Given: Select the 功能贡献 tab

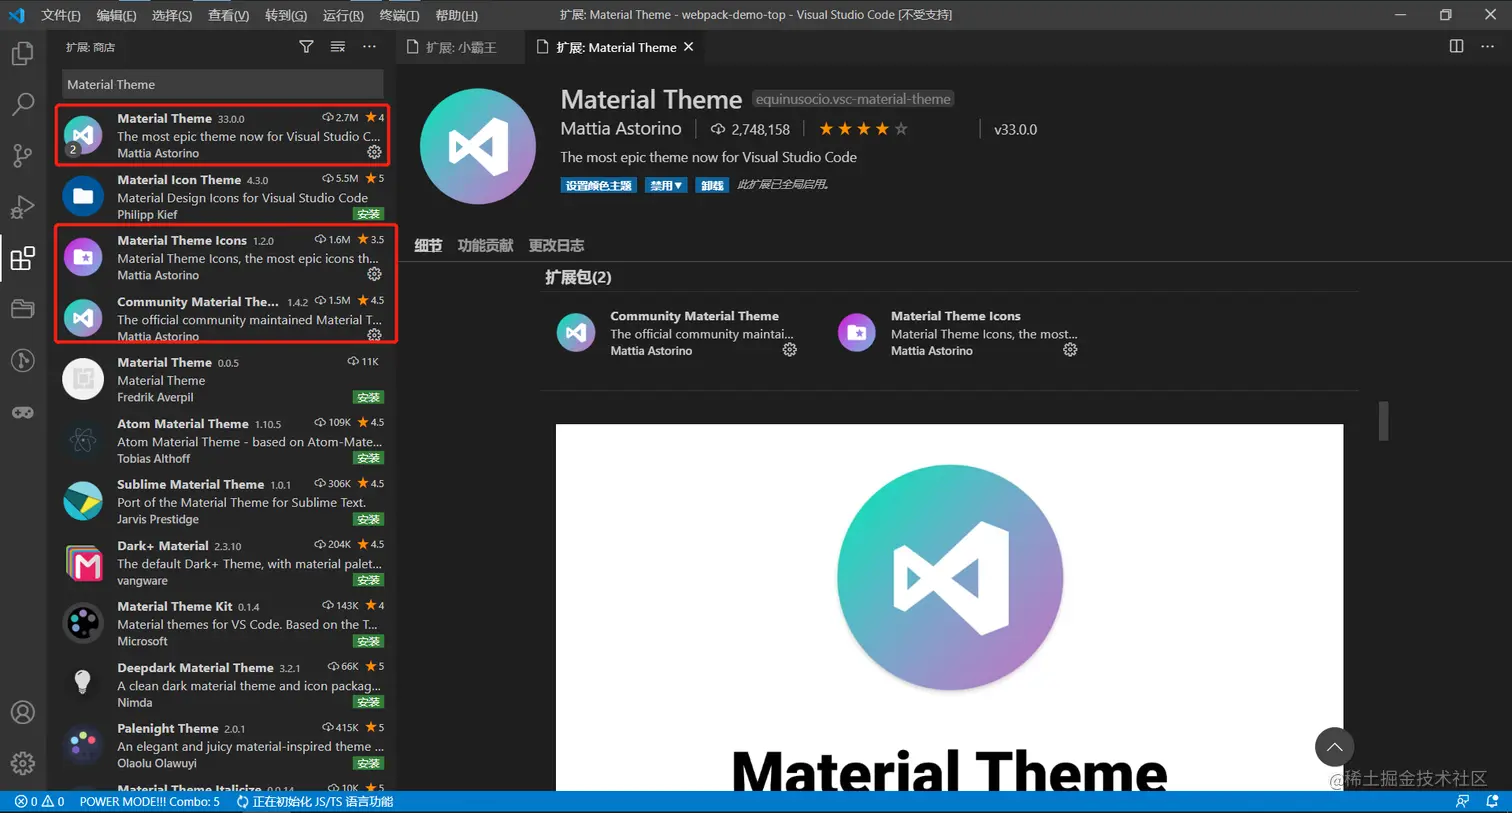Looking at the screenshot, I should tap(485, 245).
